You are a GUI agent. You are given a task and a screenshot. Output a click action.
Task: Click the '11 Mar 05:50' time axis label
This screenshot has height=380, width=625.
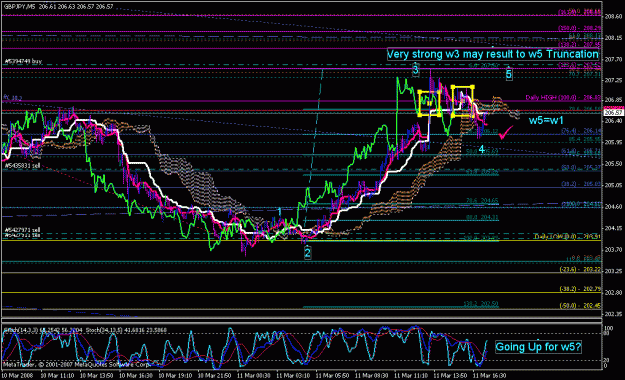[332, 376]
